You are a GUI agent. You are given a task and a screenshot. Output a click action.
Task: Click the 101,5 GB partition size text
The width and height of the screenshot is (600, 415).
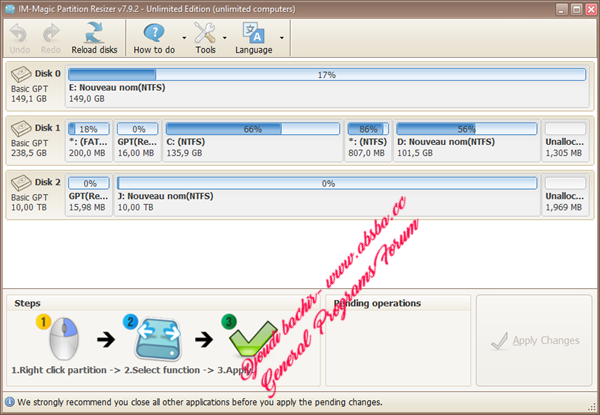point(415,153)
